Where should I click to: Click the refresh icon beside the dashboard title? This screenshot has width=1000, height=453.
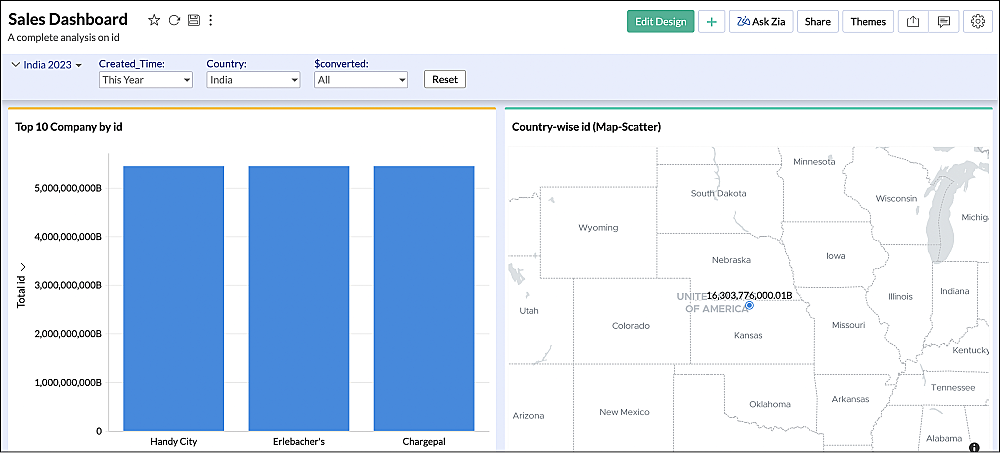174,20
